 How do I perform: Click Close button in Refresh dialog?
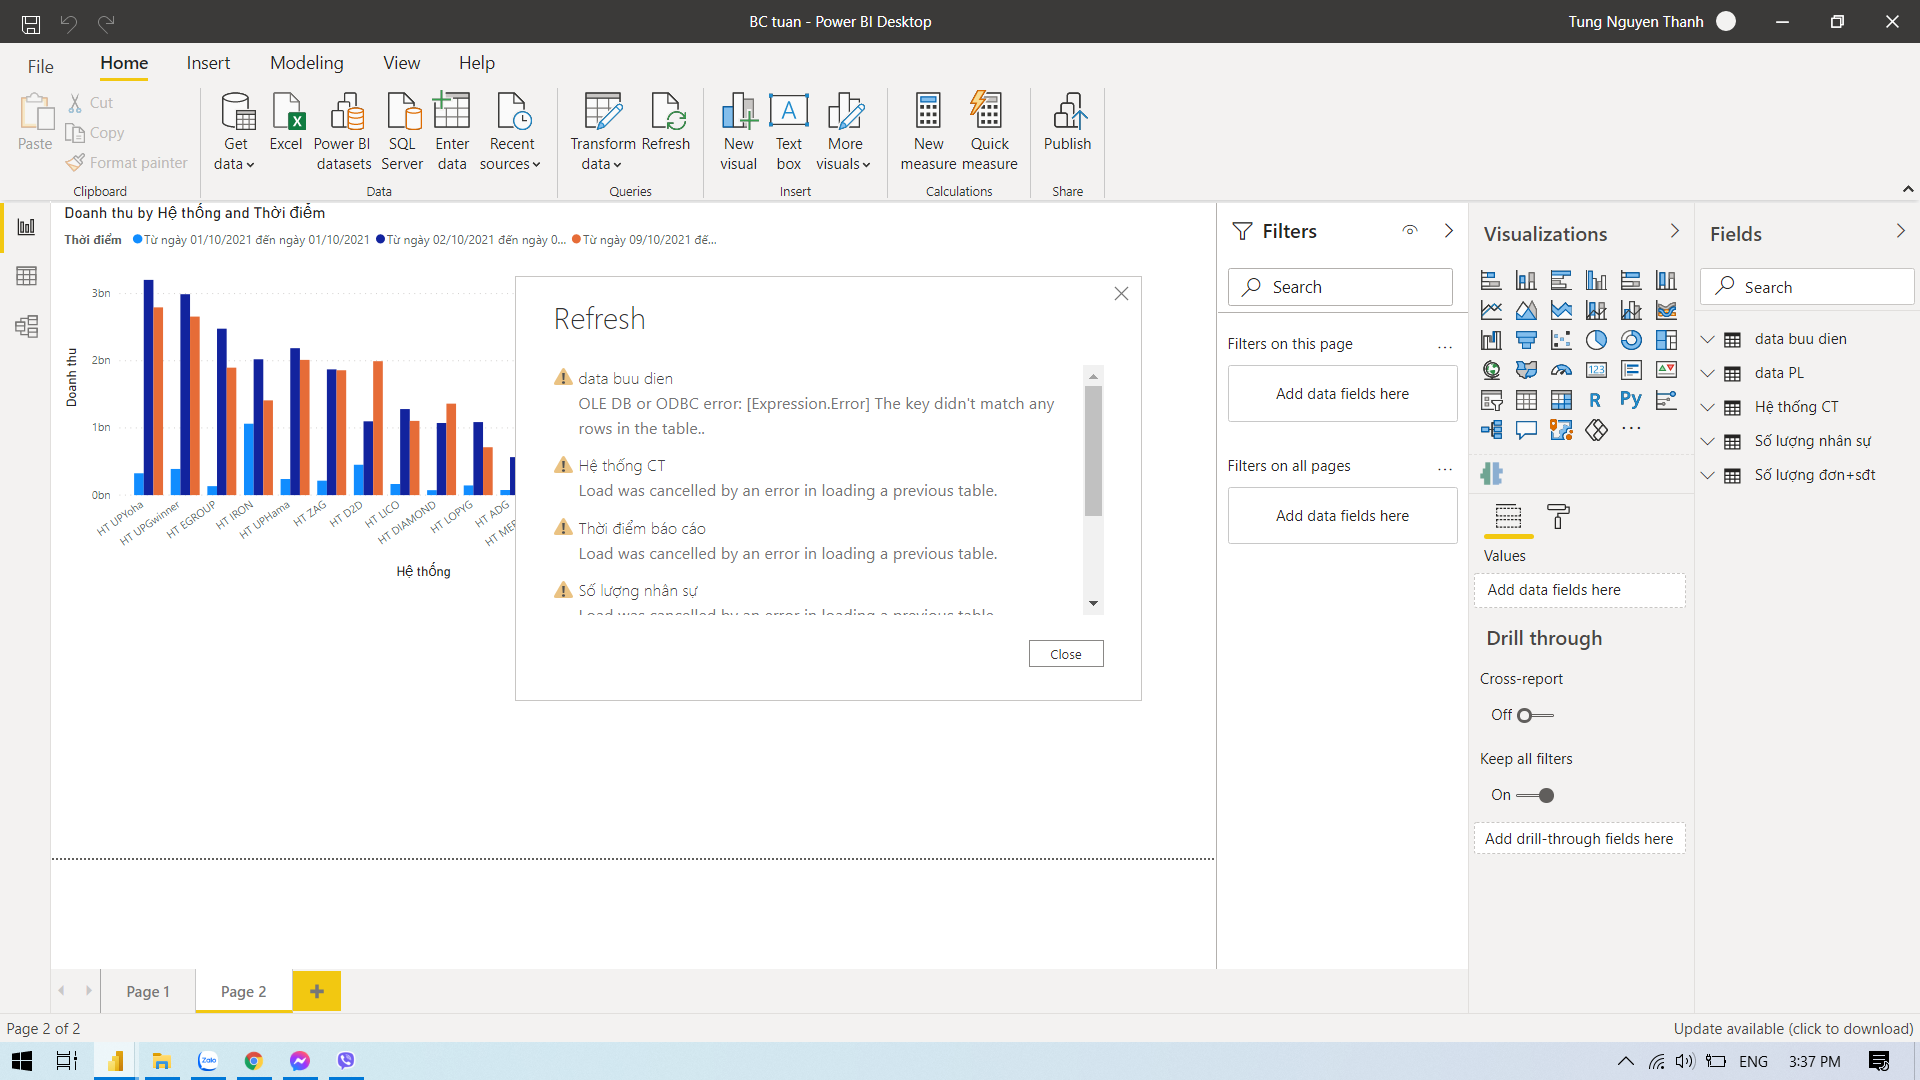click(1066, 654)
